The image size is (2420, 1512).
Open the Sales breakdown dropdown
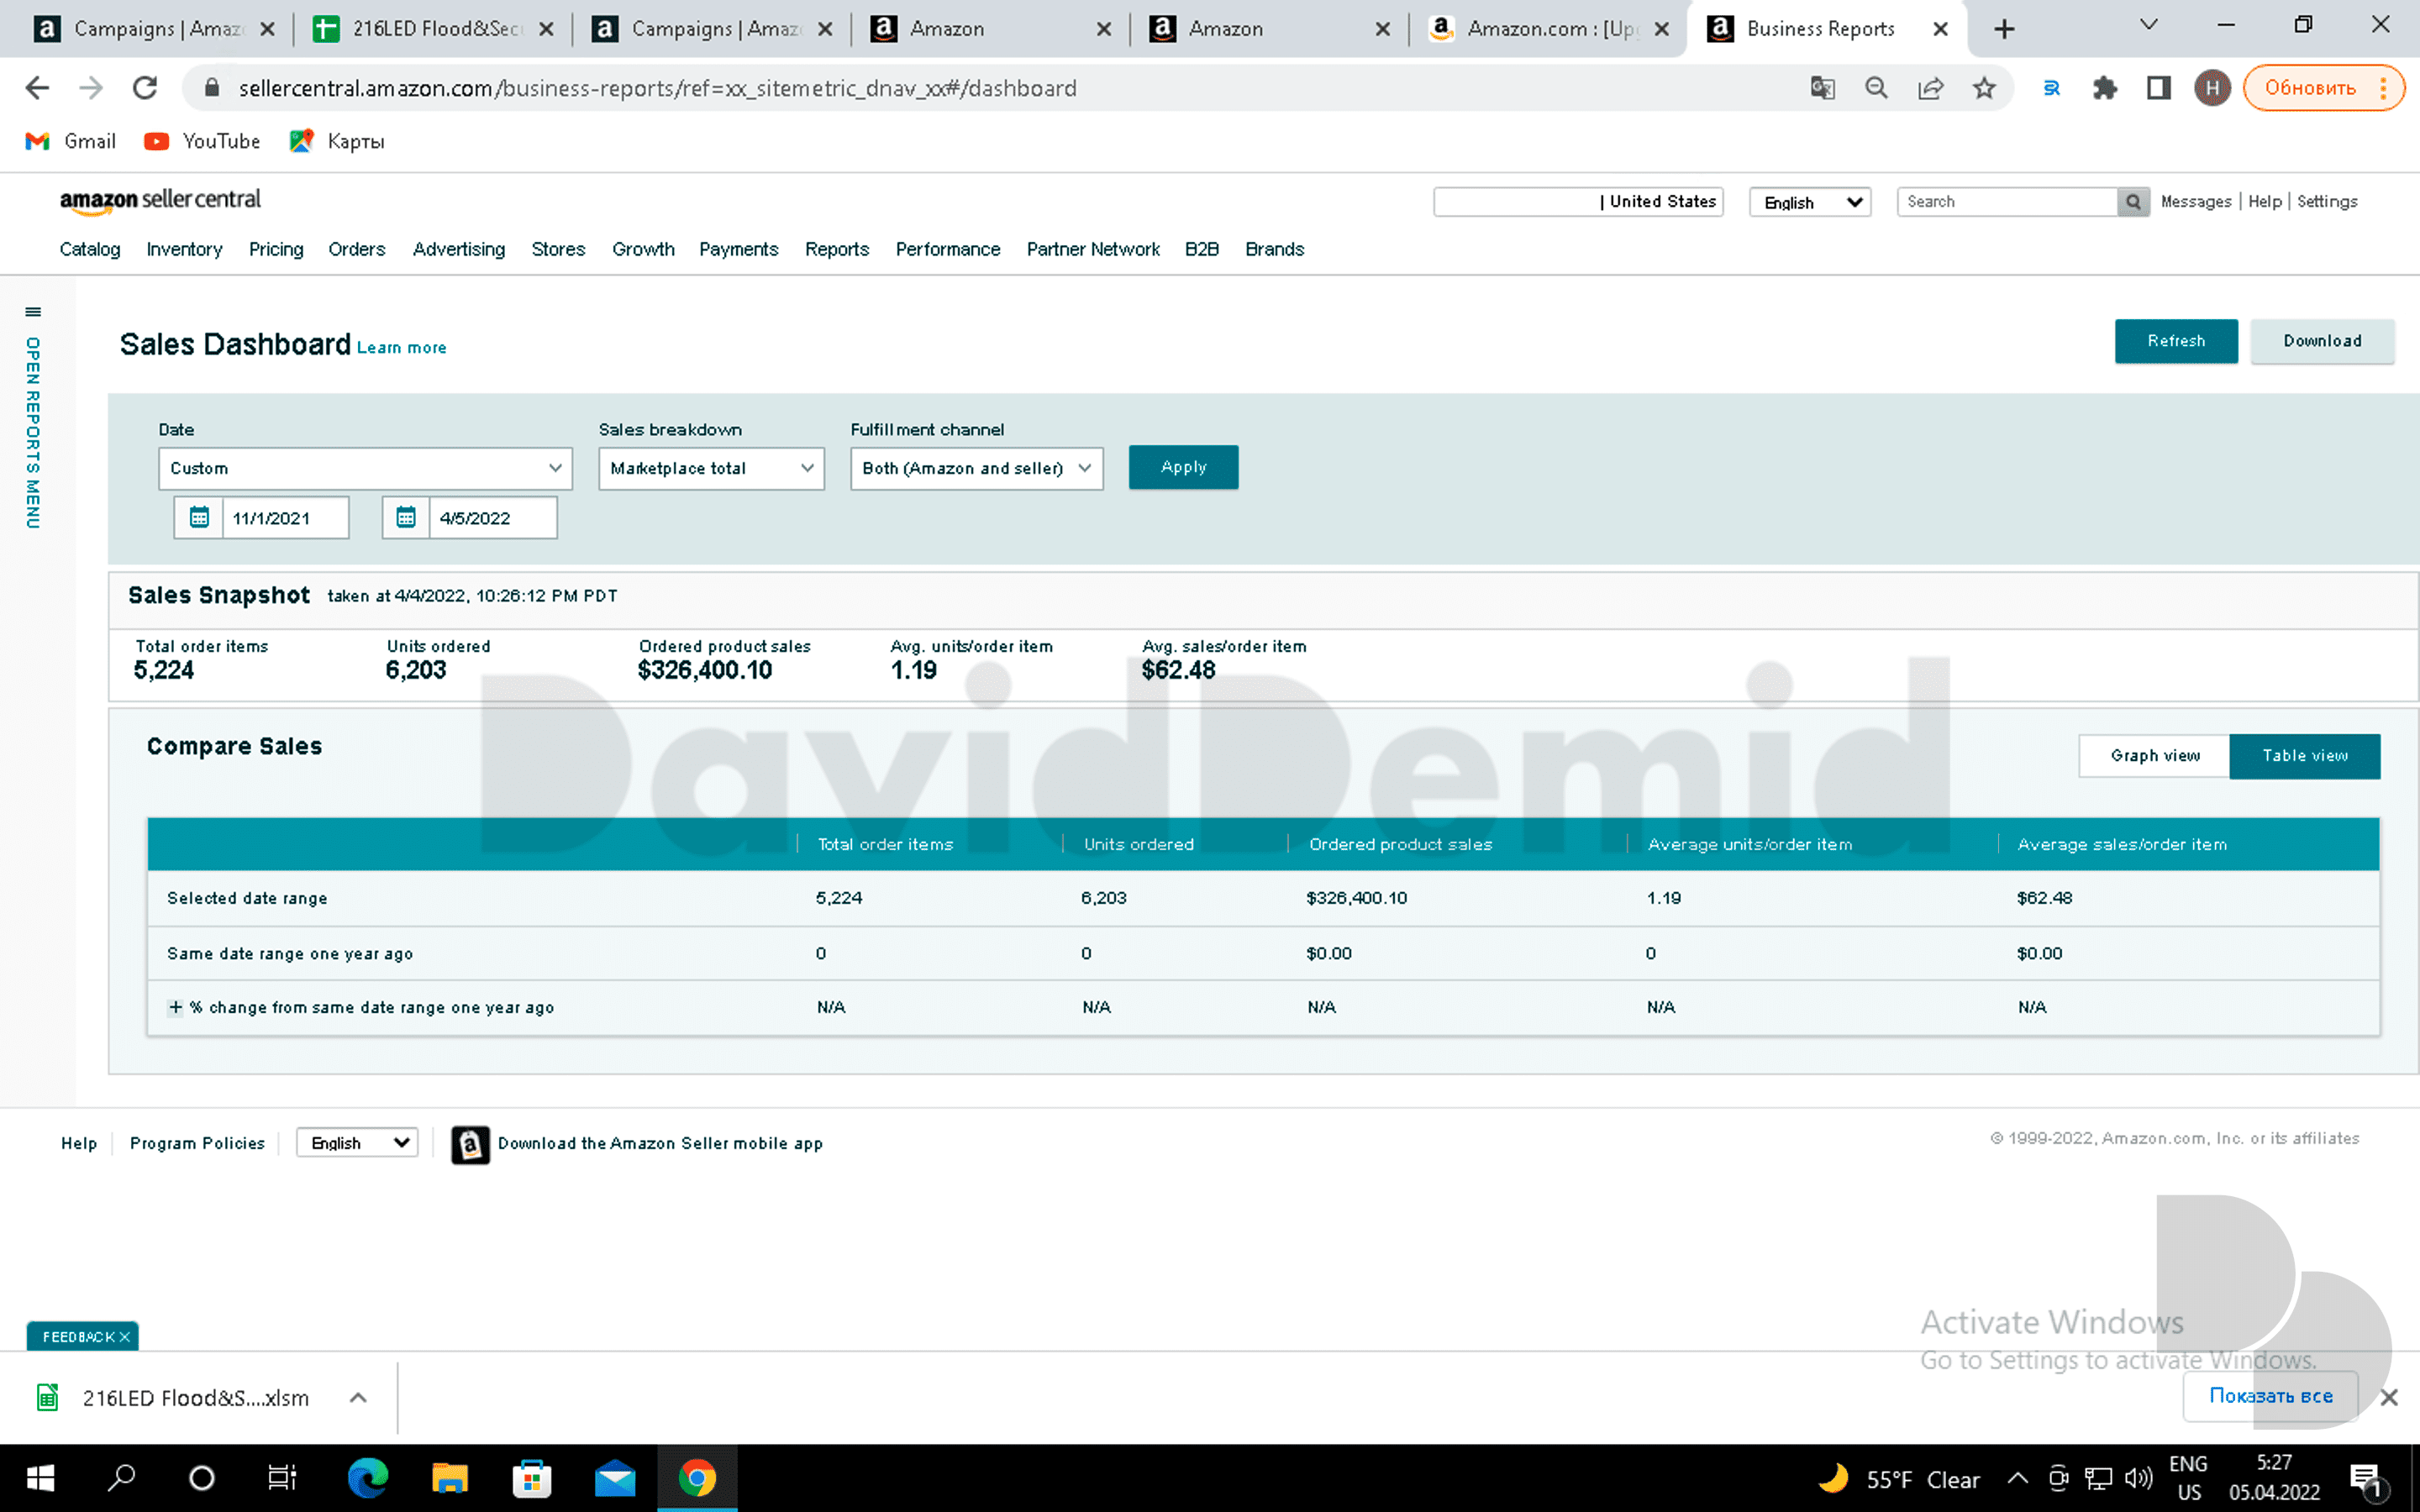click(x=711, y=468)
